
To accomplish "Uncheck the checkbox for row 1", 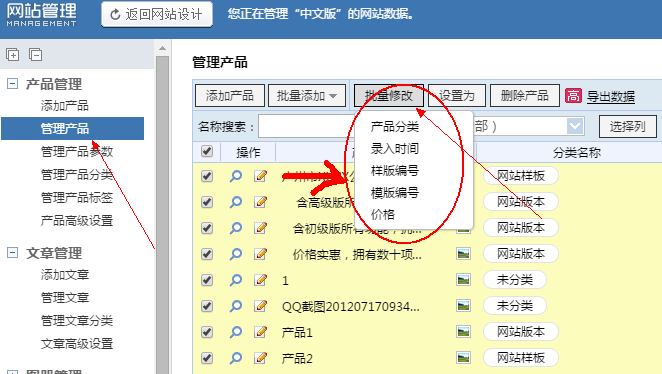I will (207, 279).
